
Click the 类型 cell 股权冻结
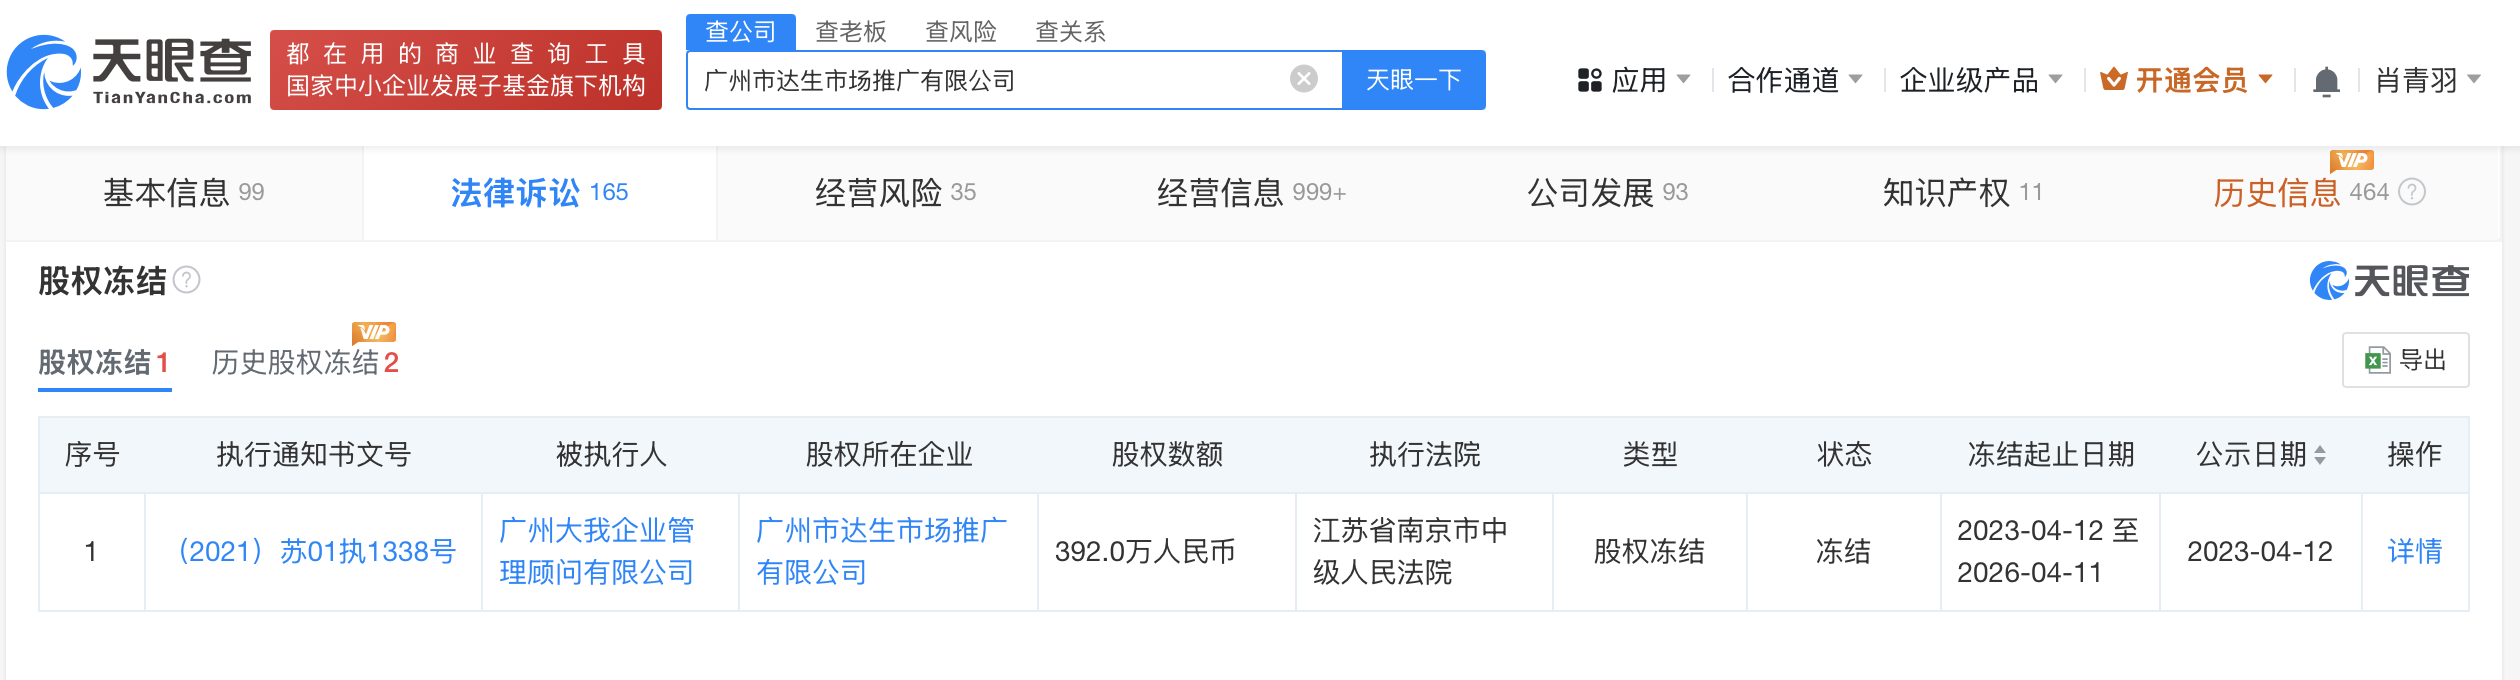[x=1649, y=552]
